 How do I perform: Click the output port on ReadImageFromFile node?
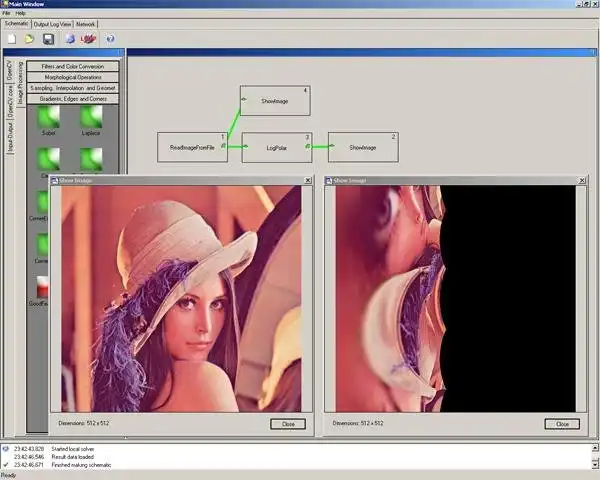[x=223, y=146]
